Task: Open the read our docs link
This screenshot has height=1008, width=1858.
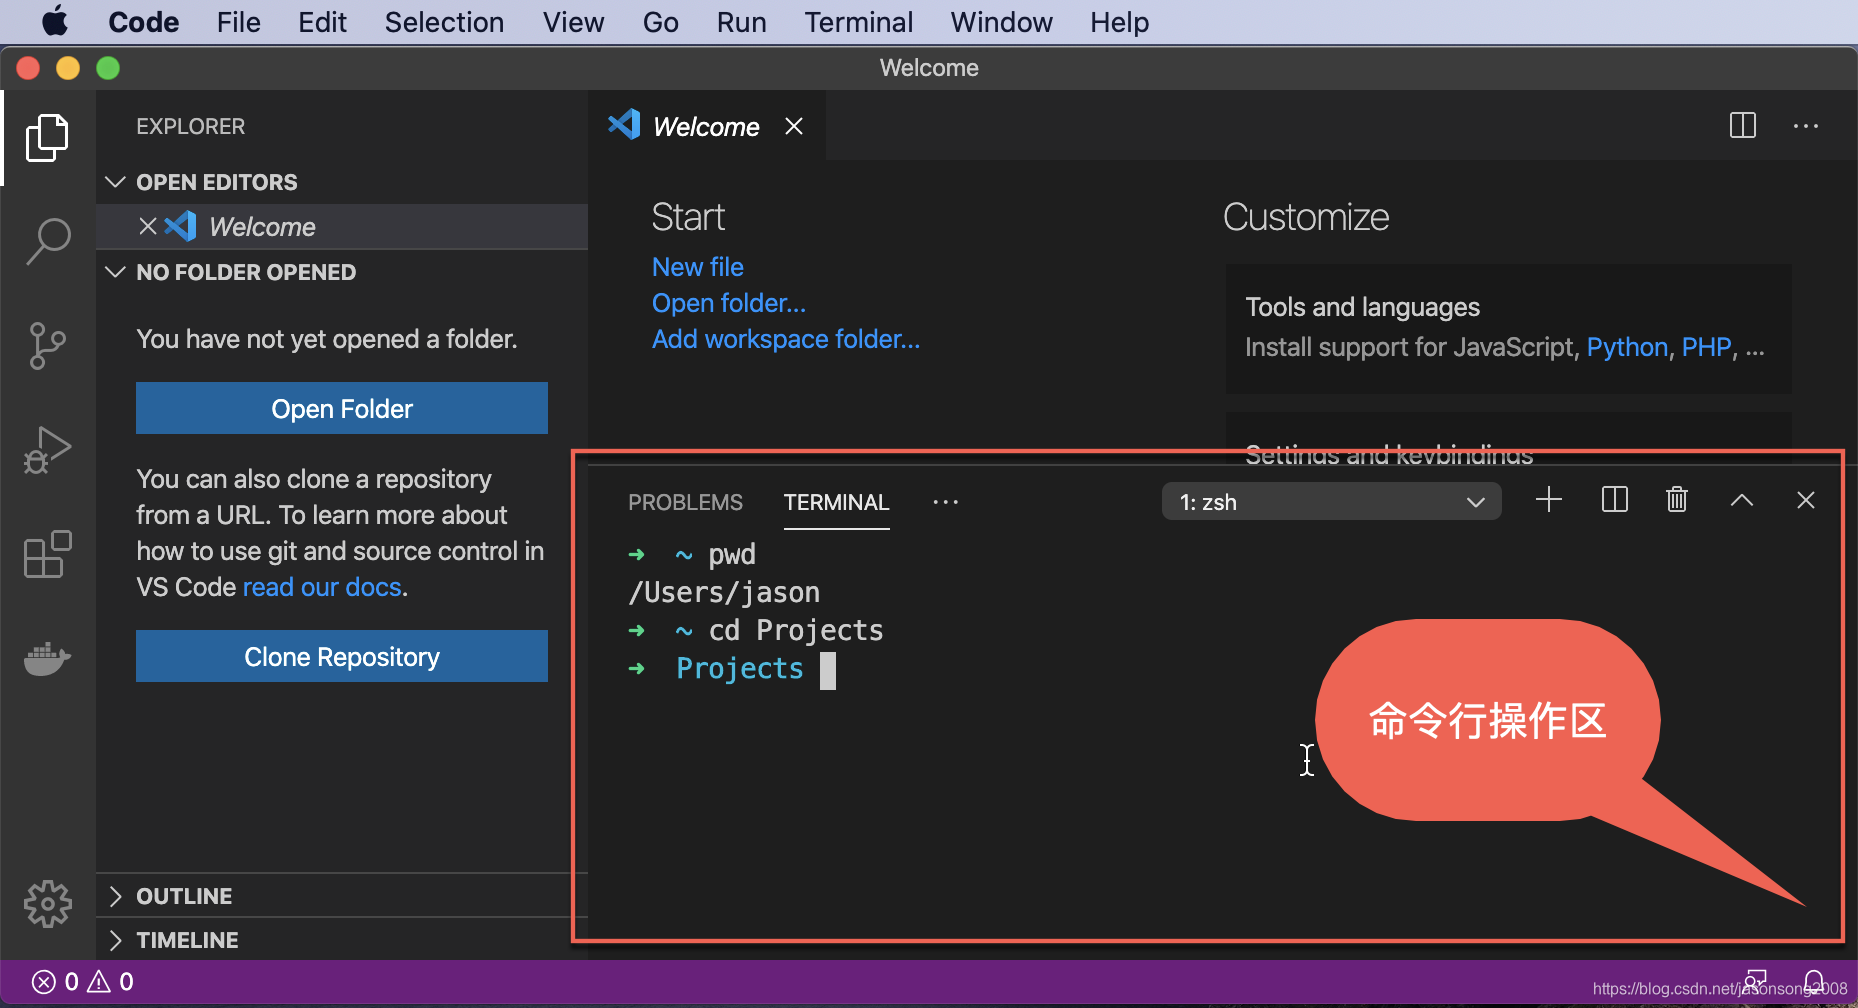Action: pos(322,587)
